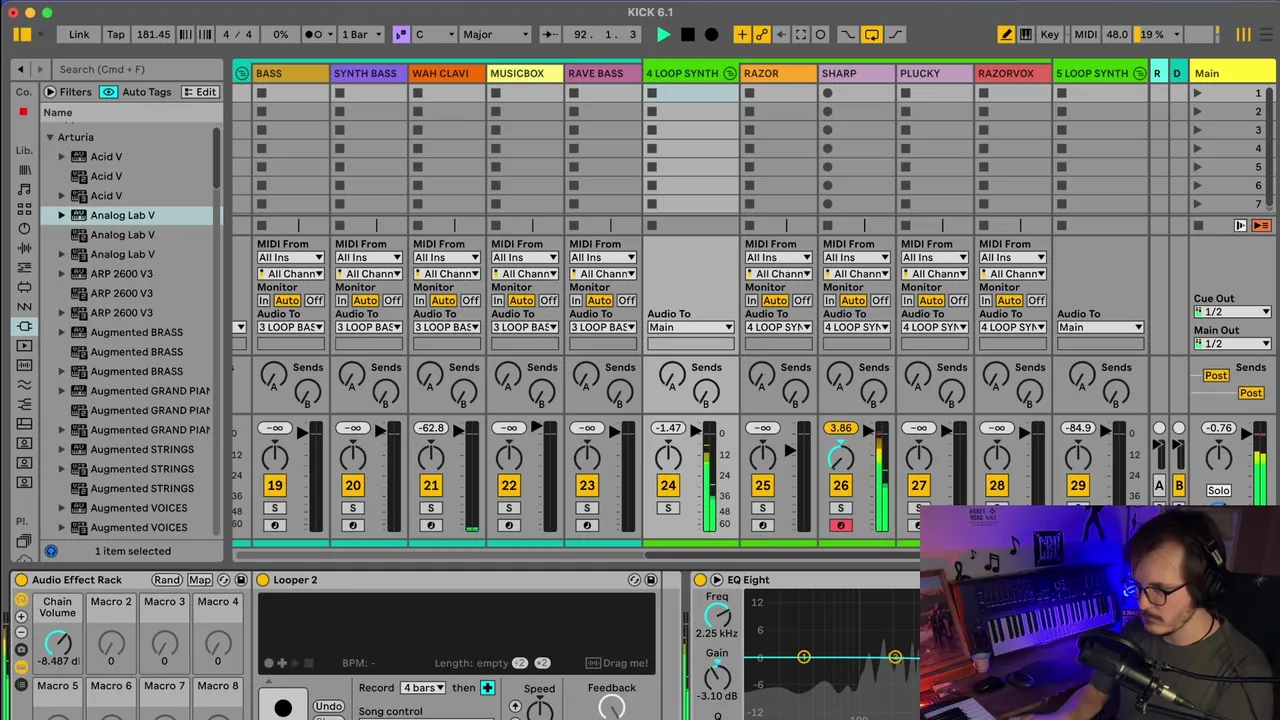Toggle Draw Mode pencil icon
This screenshot has width=1280, height=720.
point(1006,34)
